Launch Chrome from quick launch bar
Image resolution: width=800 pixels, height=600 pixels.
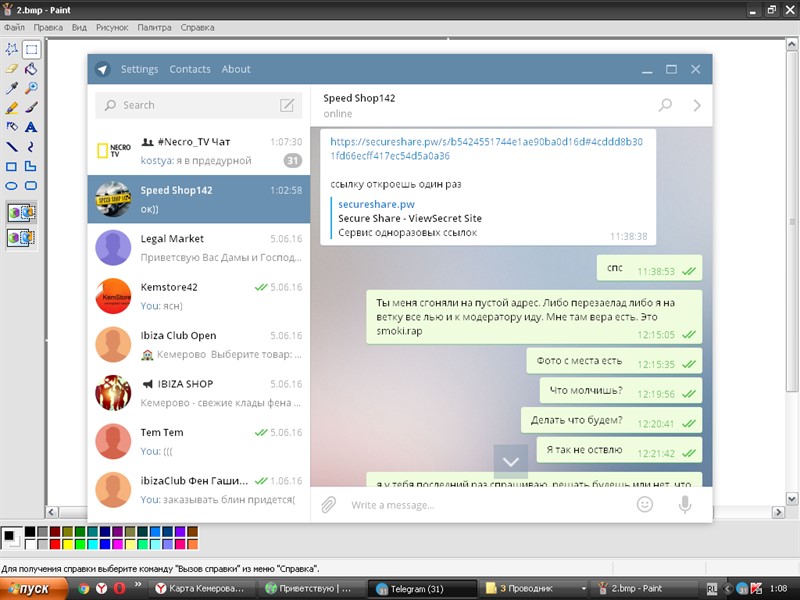(x=84, y=589)
